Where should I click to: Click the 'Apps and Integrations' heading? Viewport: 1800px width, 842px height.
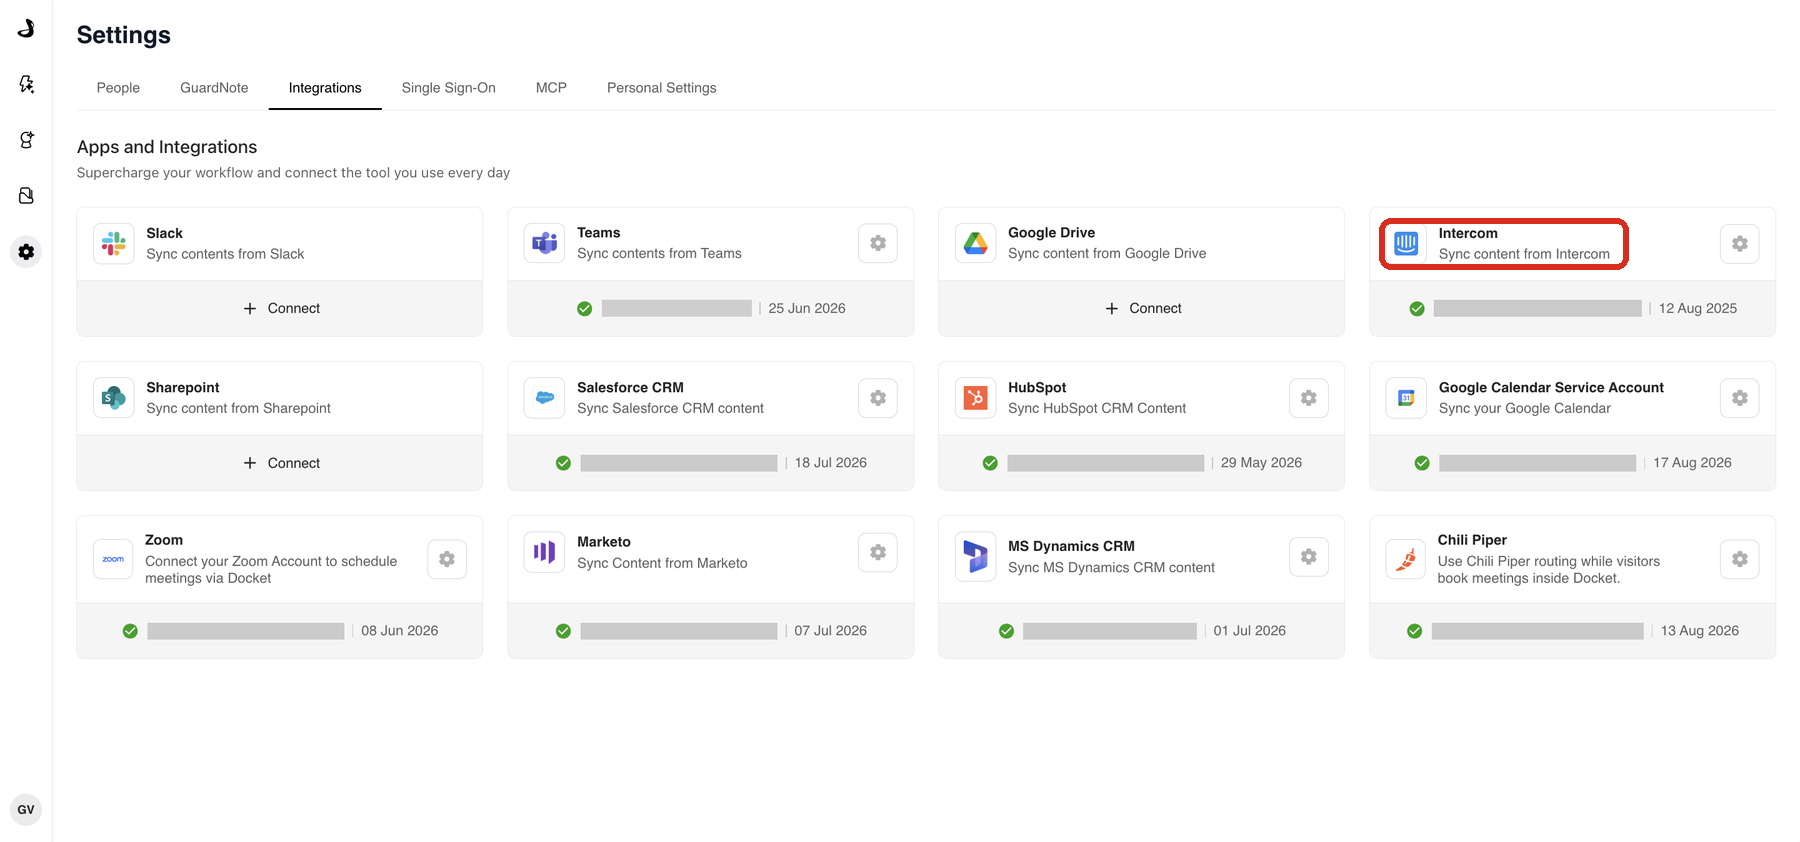pyautogui.click(x=167, y=147)
